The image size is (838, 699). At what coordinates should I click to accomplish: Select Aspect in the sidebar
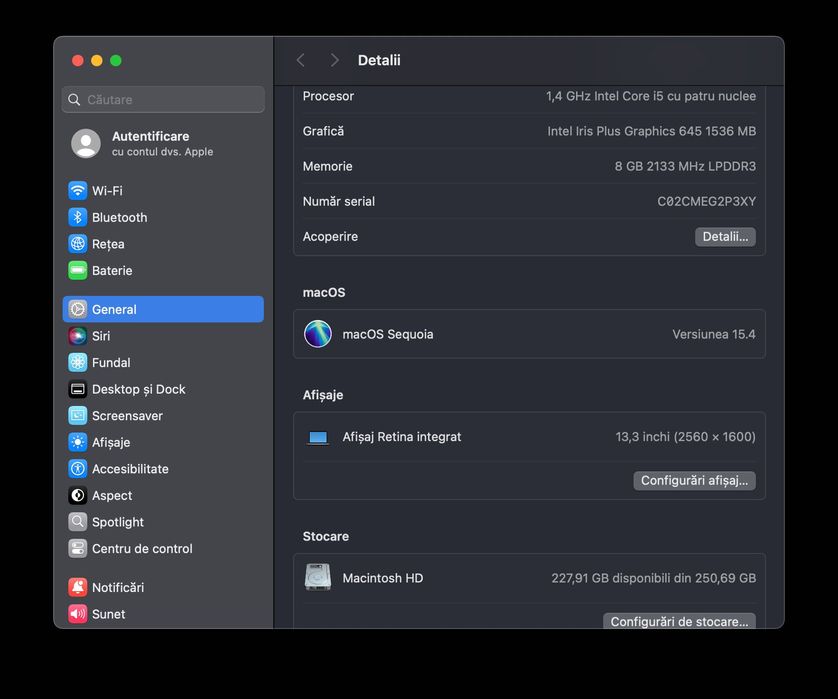(163, 495)
